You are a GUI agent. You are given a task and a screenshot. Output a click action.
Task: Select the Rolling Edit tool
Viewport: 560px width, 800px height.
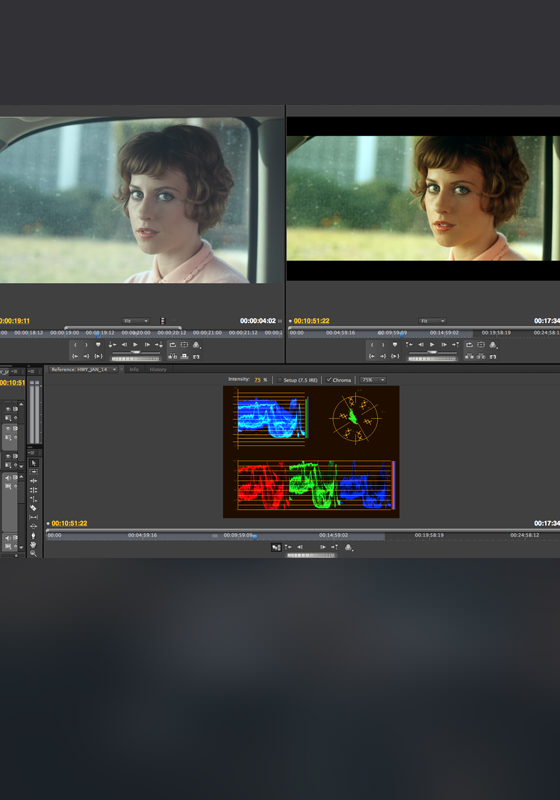[34, 490]
